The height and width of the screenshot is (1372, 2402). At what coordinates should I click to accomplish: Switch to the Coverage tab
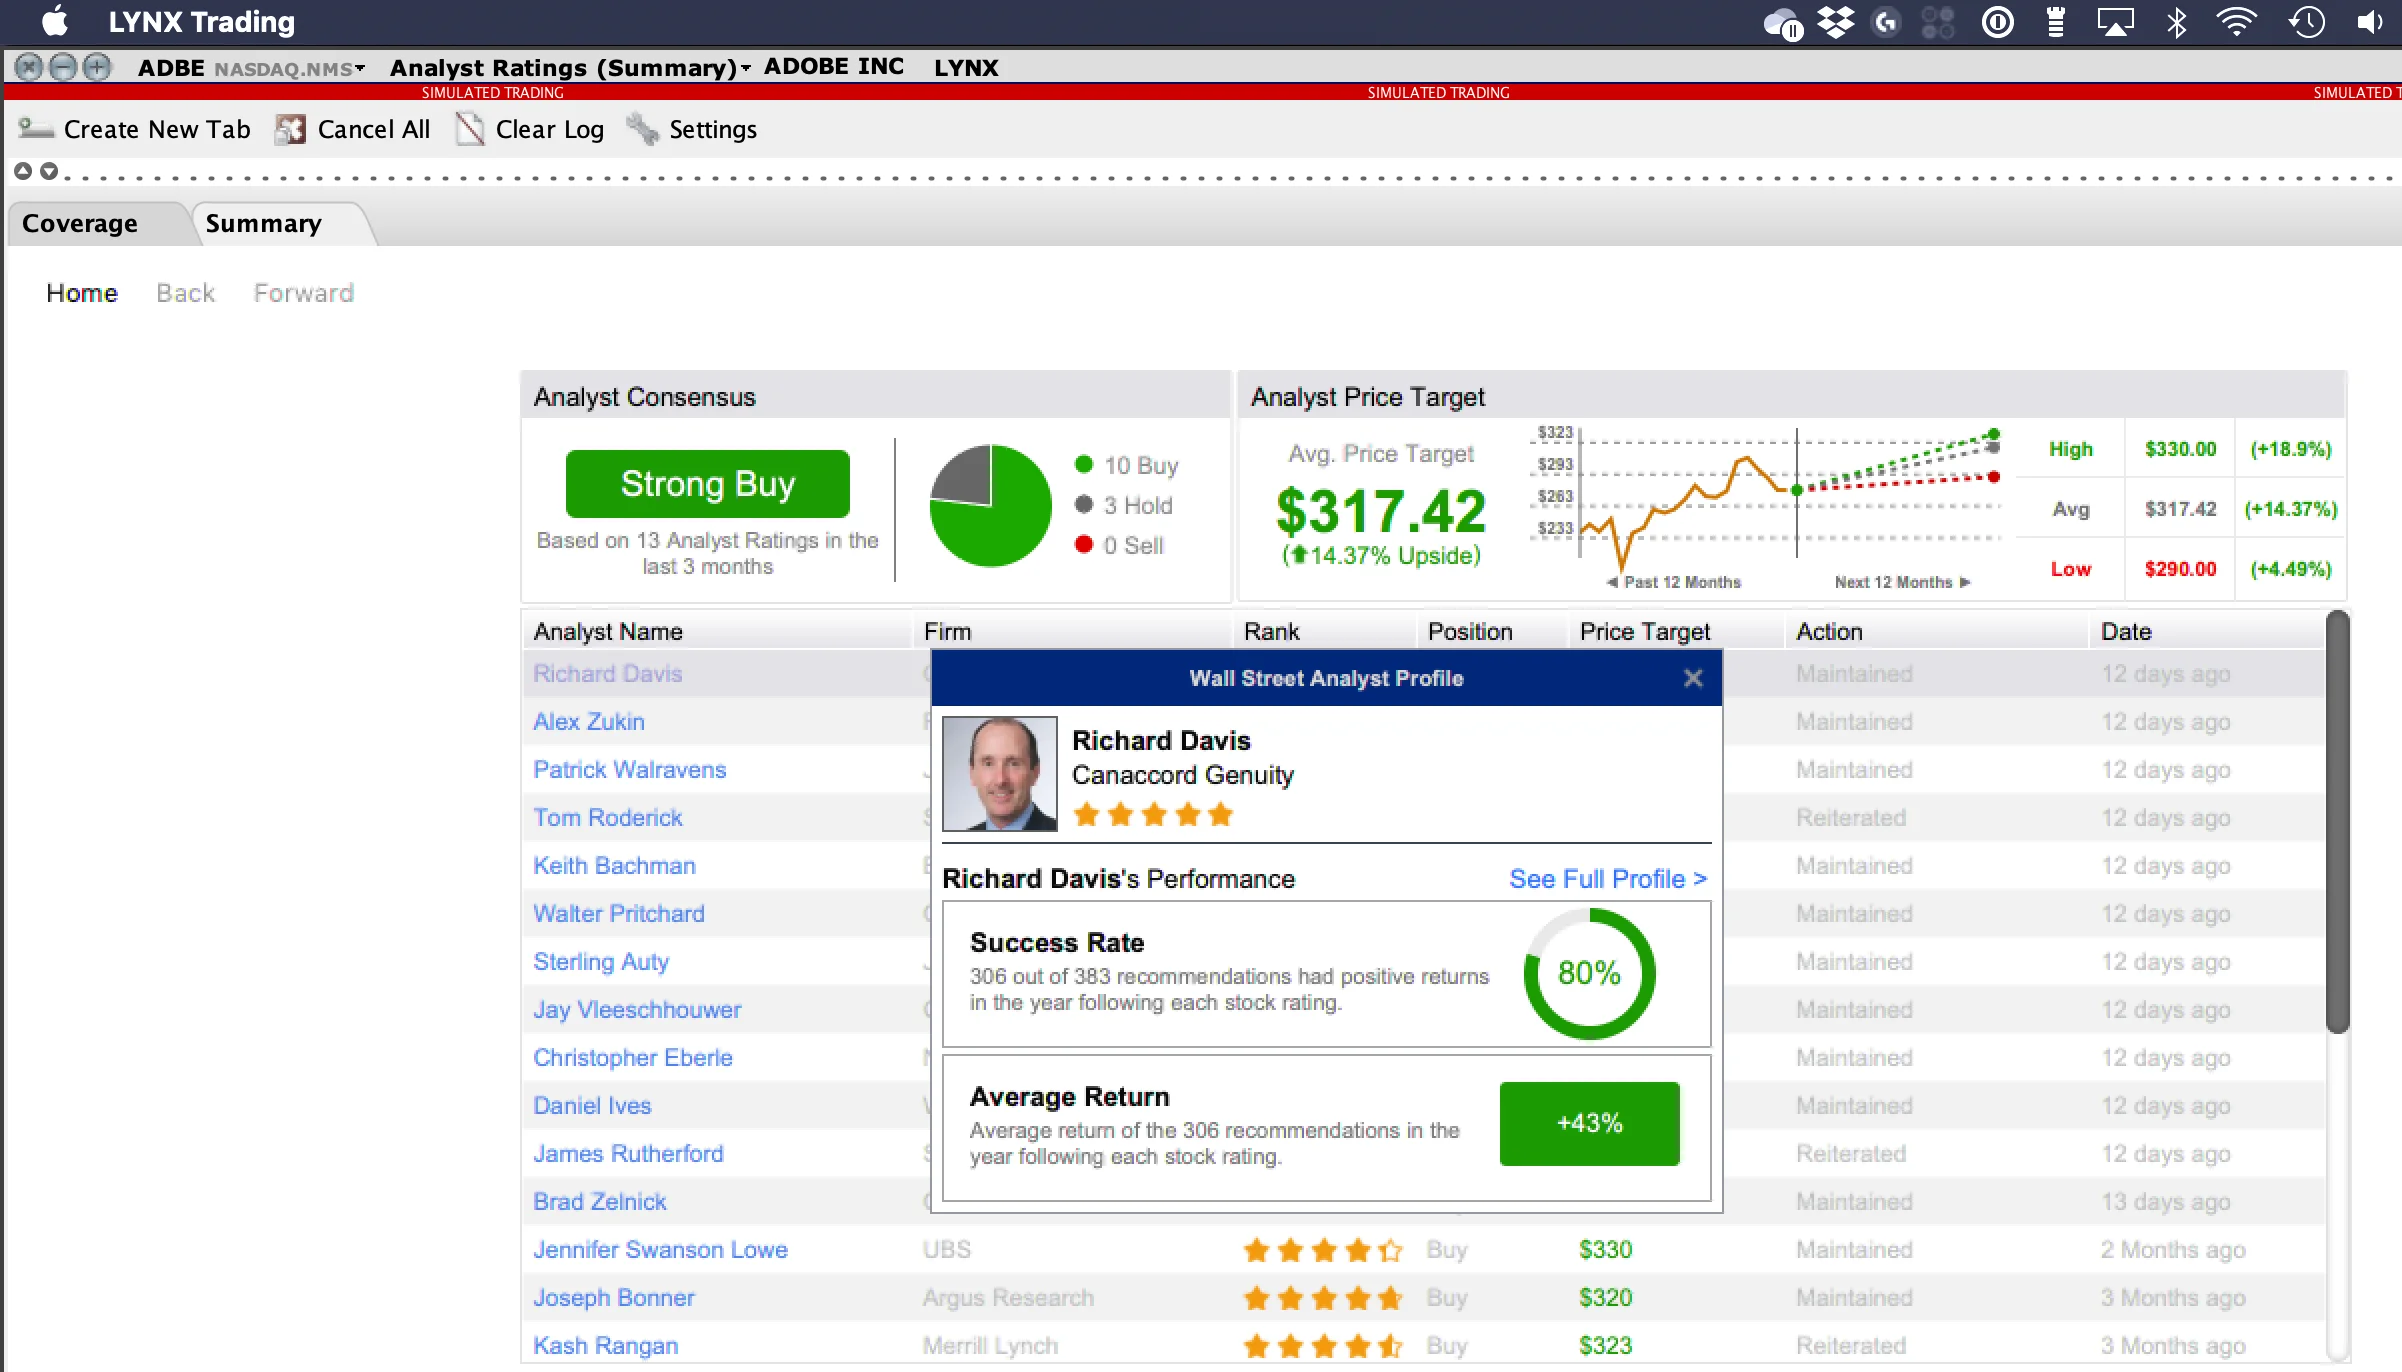pyautogui.click(x=80, y=223)
